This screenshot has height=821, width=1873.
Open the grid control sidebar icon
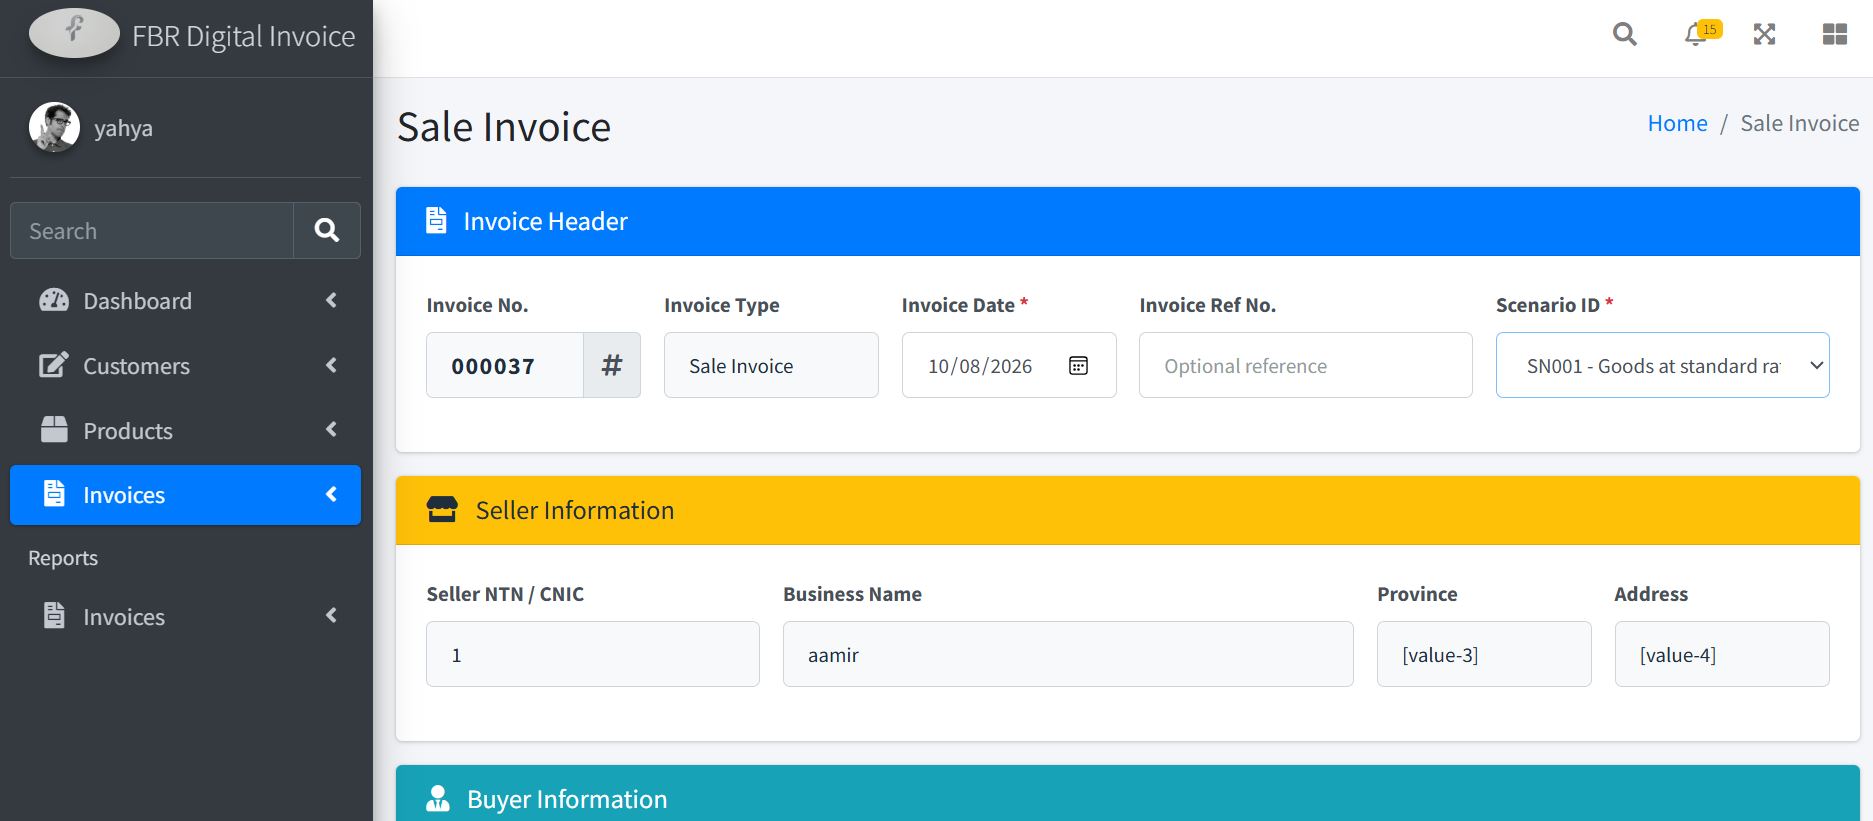(x=1835, y=35)
